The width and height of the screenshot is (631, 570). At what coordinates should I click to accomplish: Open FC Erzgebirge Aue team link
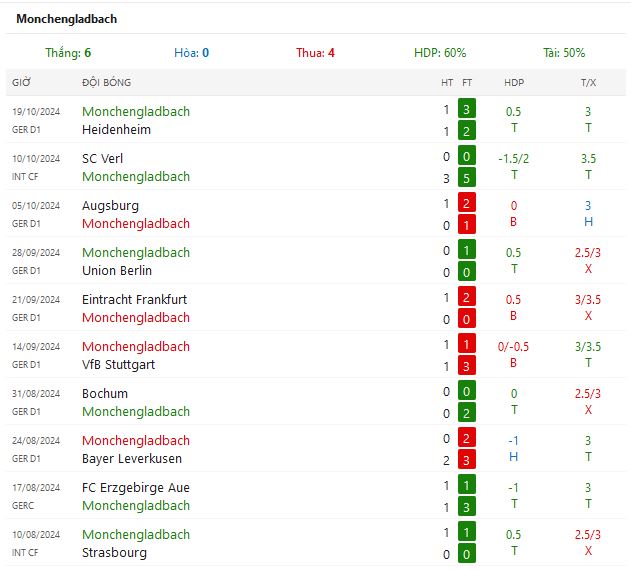click(136, 487)
